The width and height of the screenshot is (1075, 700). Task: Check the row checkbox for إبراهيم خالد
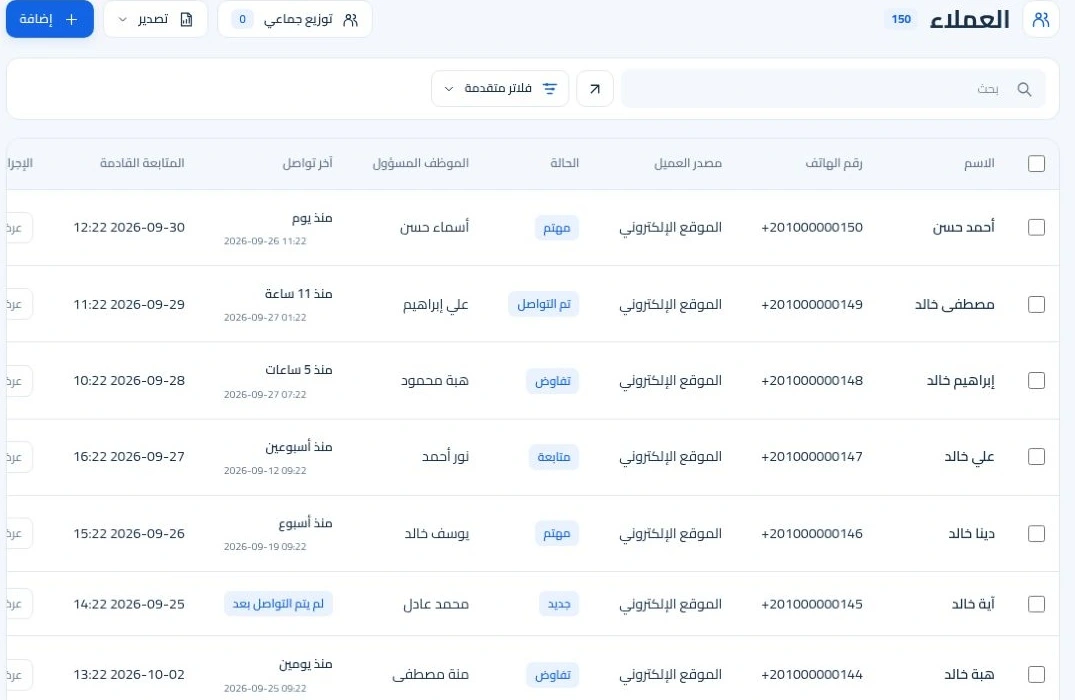[x=1036, y=381]
